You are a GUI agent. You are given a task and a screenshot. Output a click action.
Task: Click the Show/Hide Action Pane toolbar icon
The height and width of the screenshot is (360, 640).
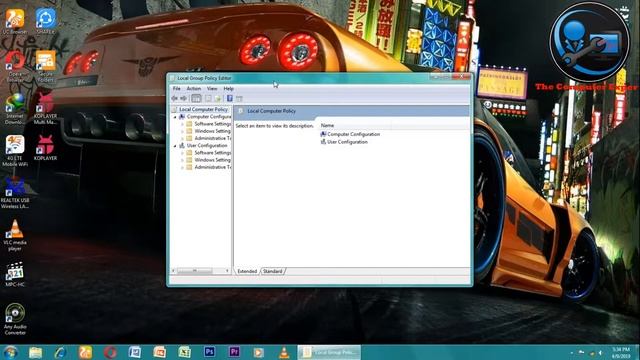click(x=240, y=98)
